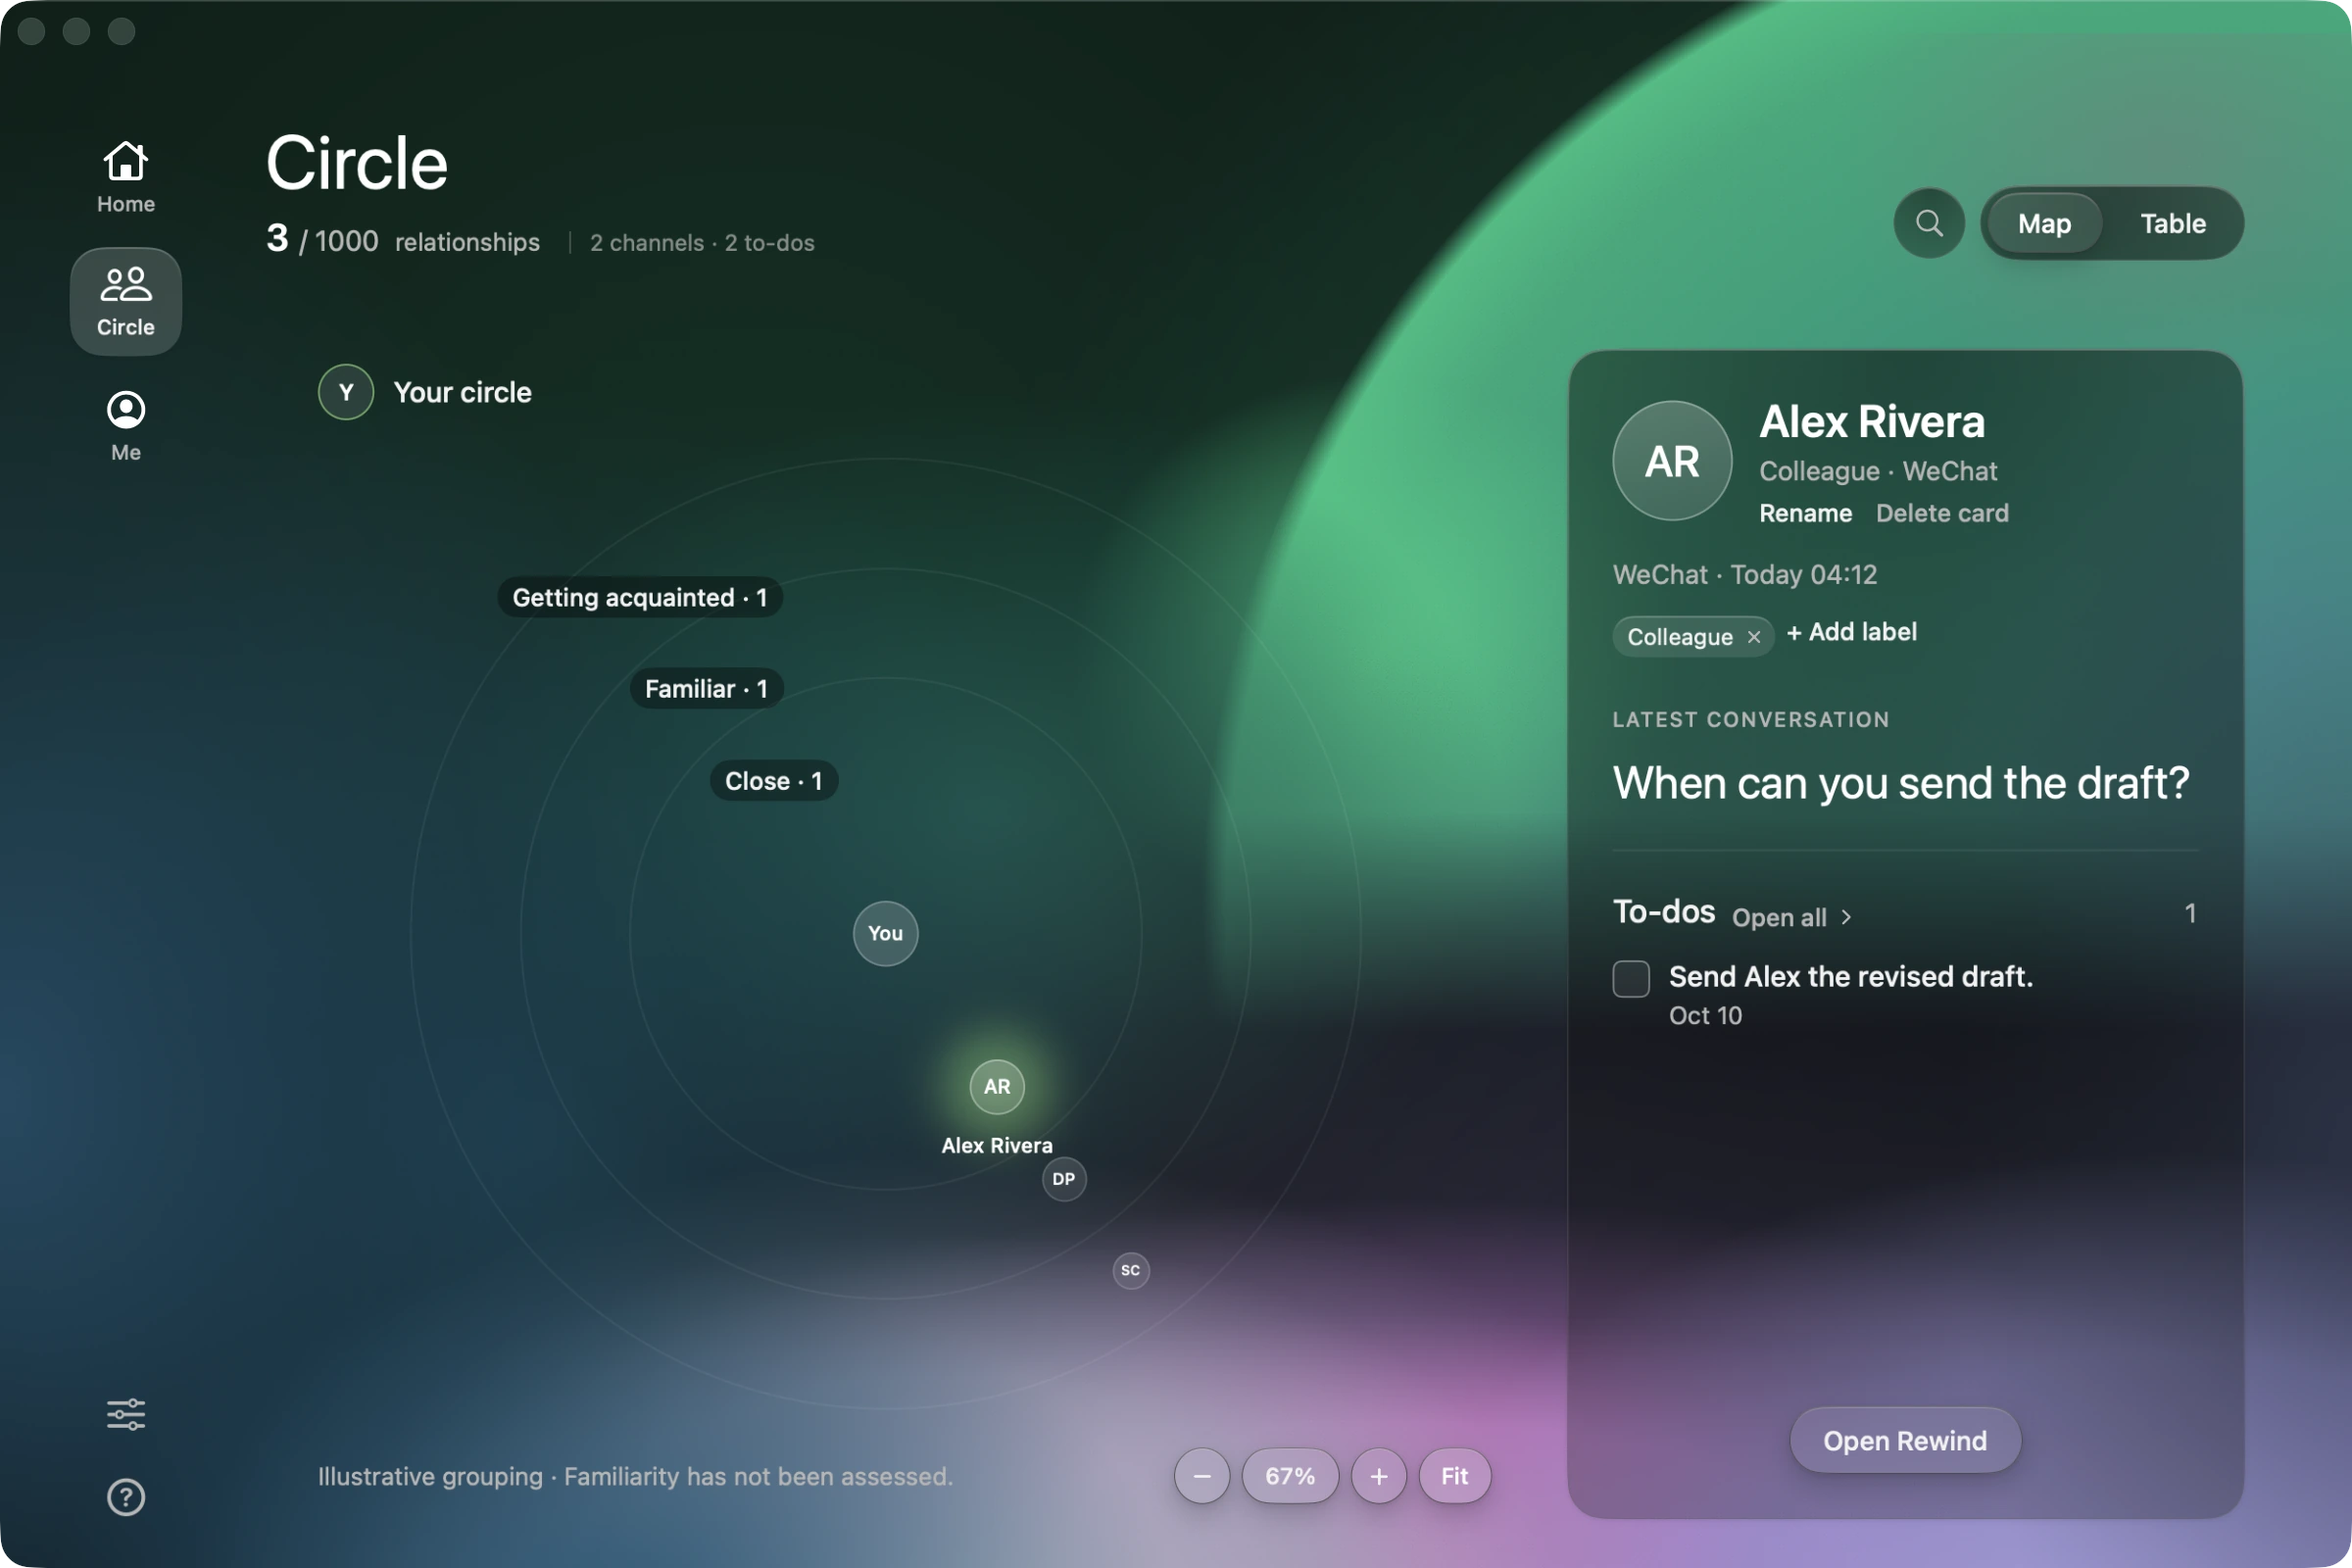Open search with the magnifier icon
This screenshot has width=2352, height=1568.
[1929, 223]
